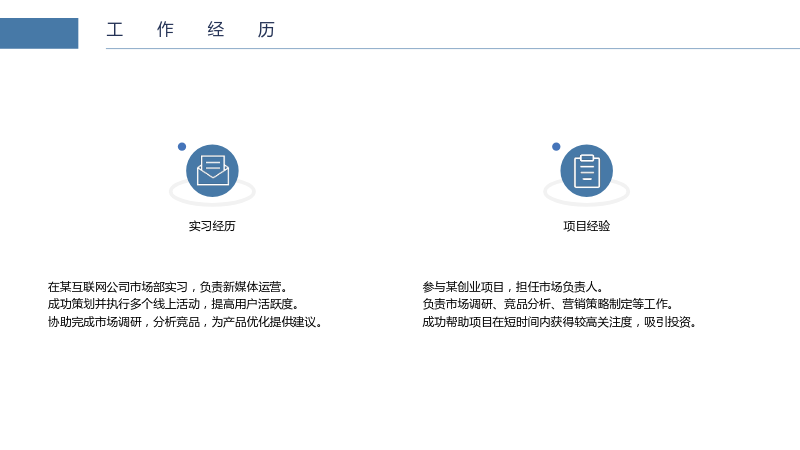The height and width of the screenshot is (450, 800).
Task: Select small blue dot near clipboard icon
Action: pos(556,147)
